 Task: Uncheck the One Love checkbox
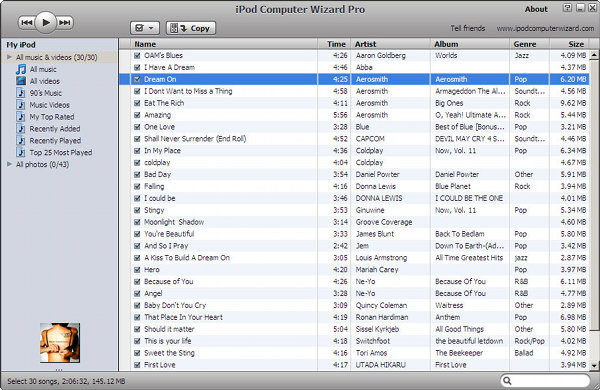click(x=137, y=127)
